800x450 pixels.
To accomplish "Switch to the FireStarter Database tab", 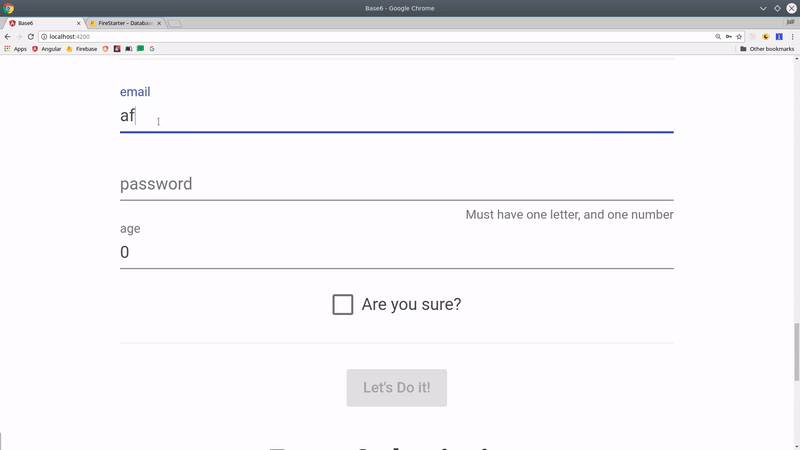I will coord(122,23).
